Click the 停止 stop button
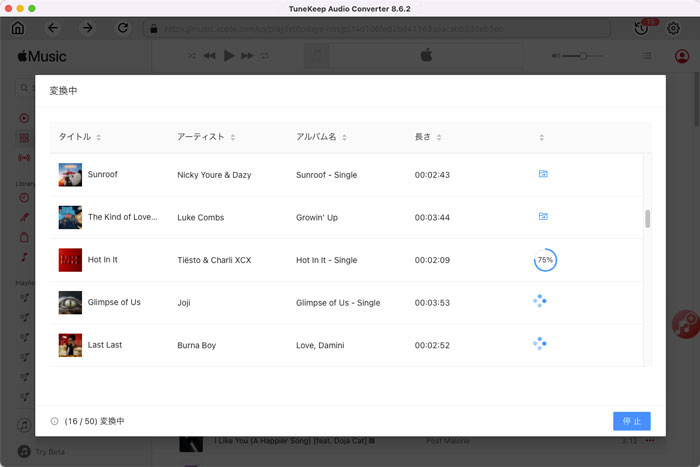Screen dimensions: 700x467 coord(632,421)
